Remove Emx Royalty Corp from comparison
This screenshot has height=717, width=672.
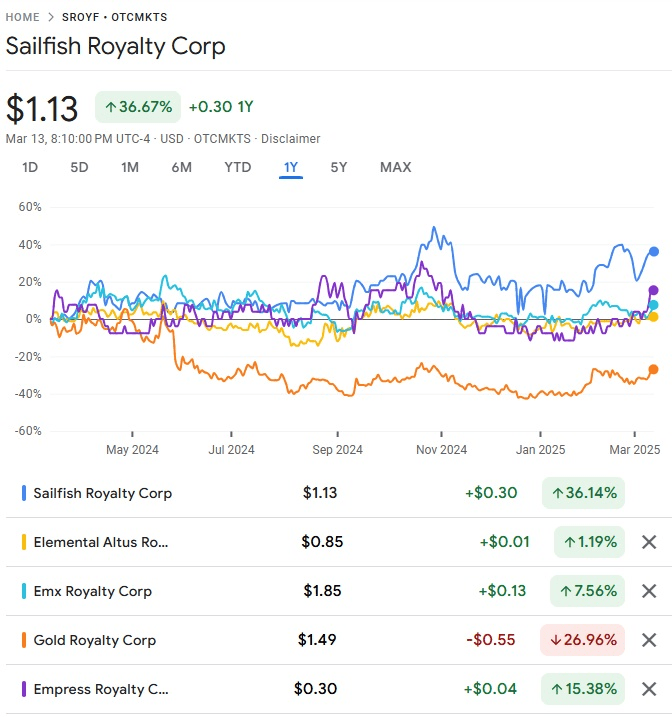[x=649, y=591]
